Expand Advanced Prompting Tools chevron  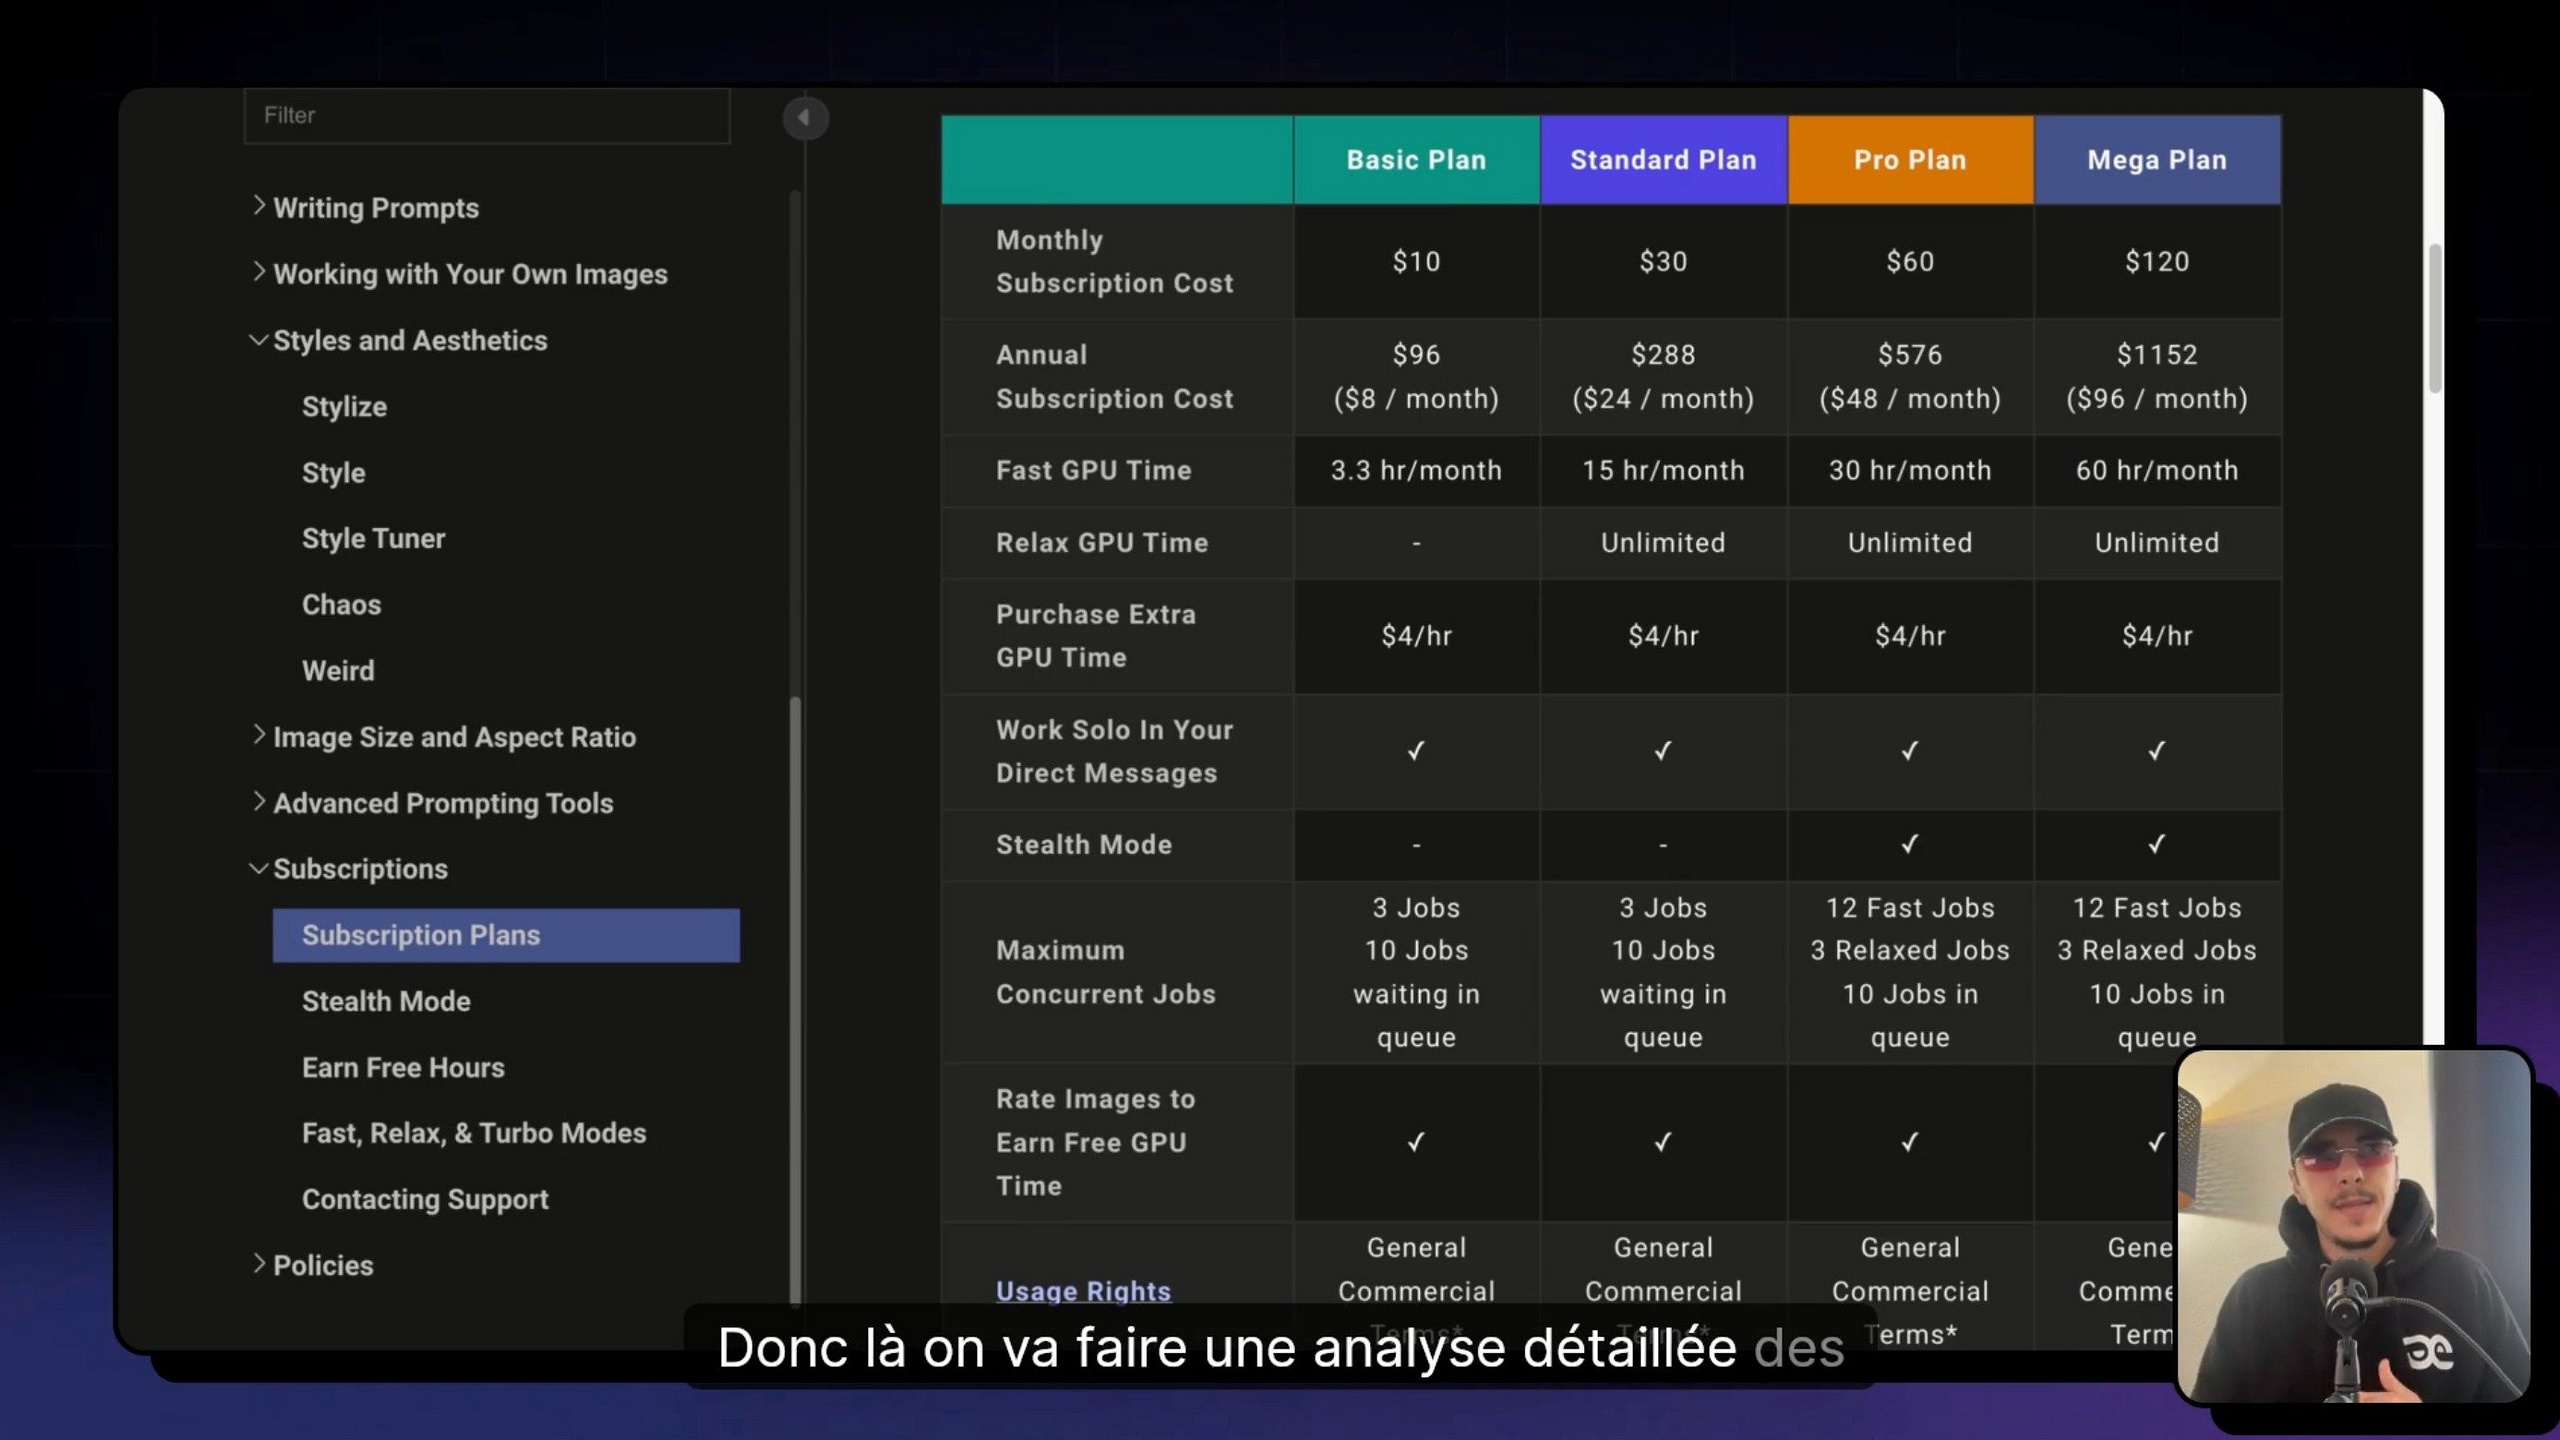[x=259, y=802]
